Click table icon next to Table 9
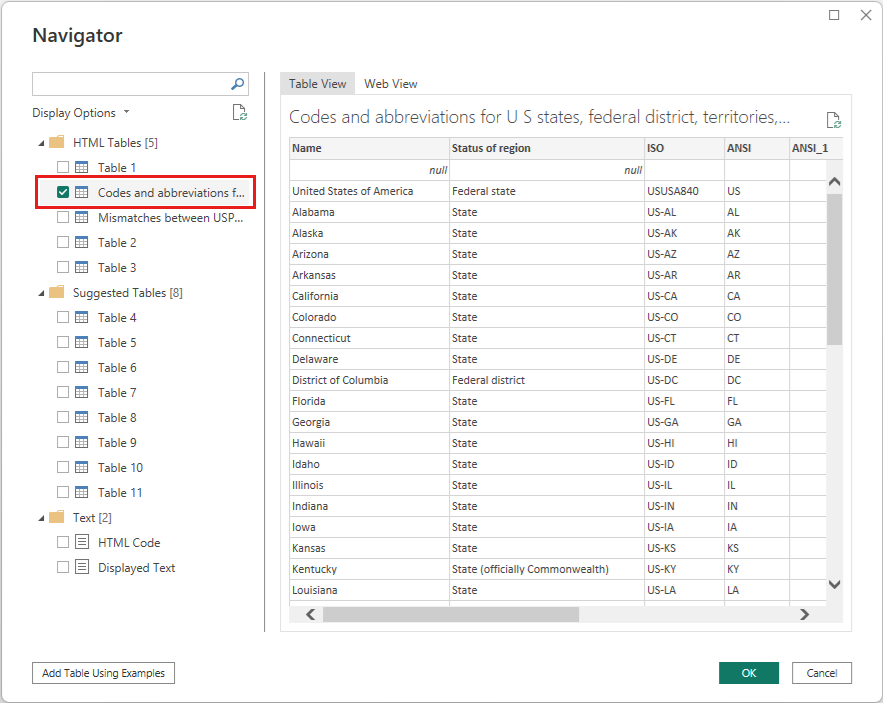 point(82,442)
